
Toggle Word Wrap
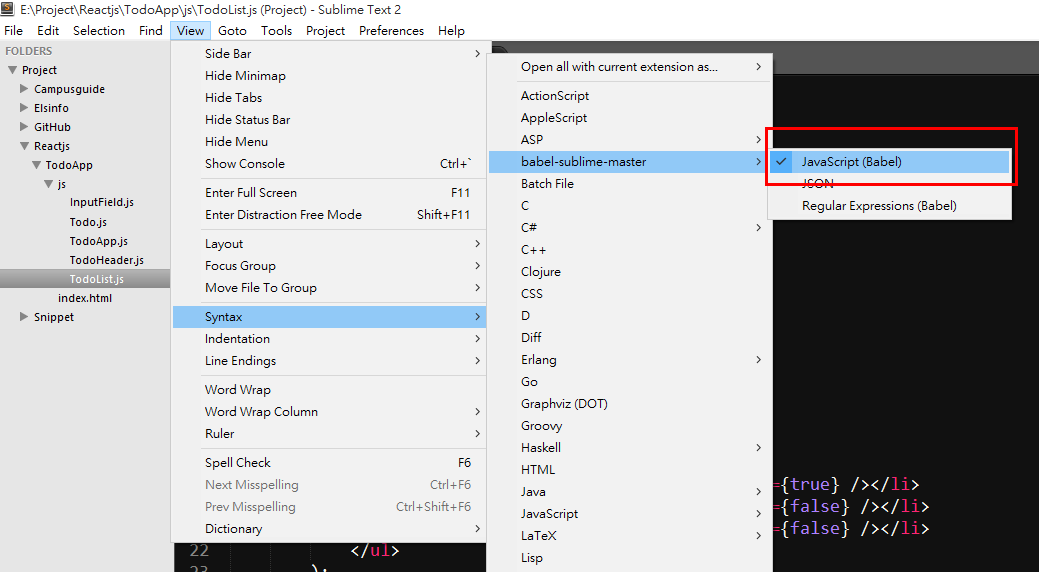coord(329,390)
